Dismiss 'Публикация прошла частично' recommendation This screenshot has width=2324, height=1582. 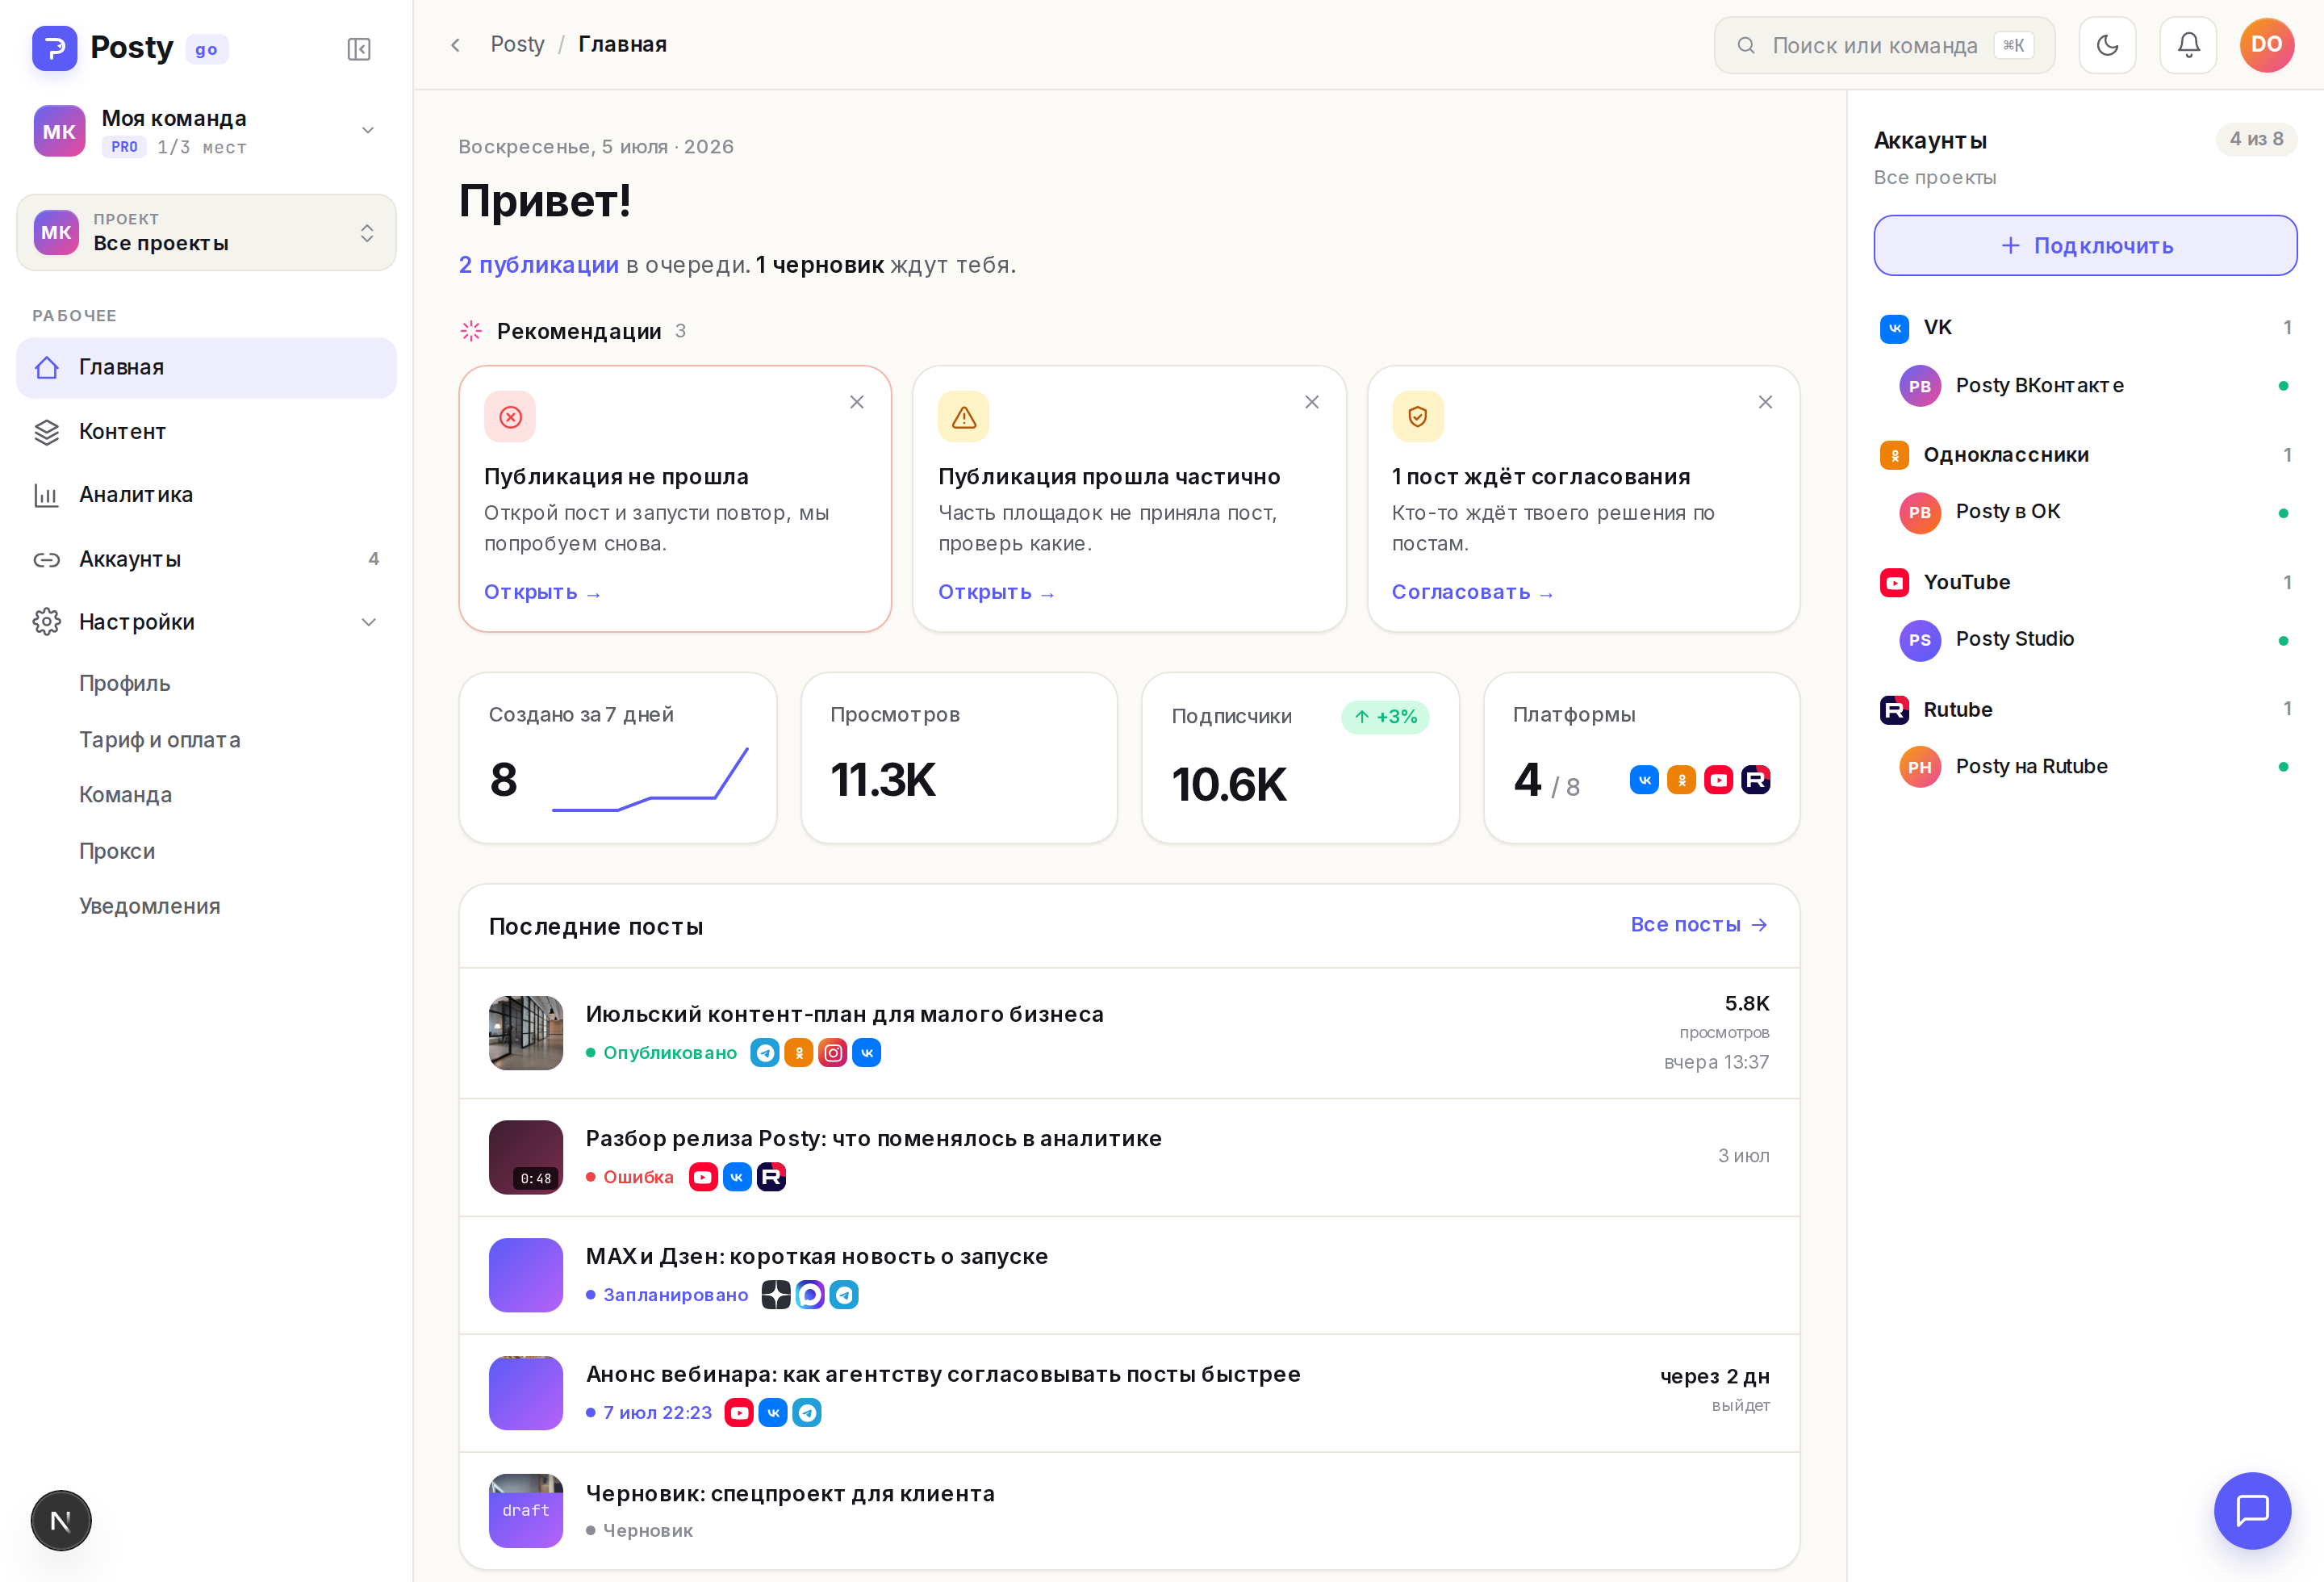pos(1312,402)
